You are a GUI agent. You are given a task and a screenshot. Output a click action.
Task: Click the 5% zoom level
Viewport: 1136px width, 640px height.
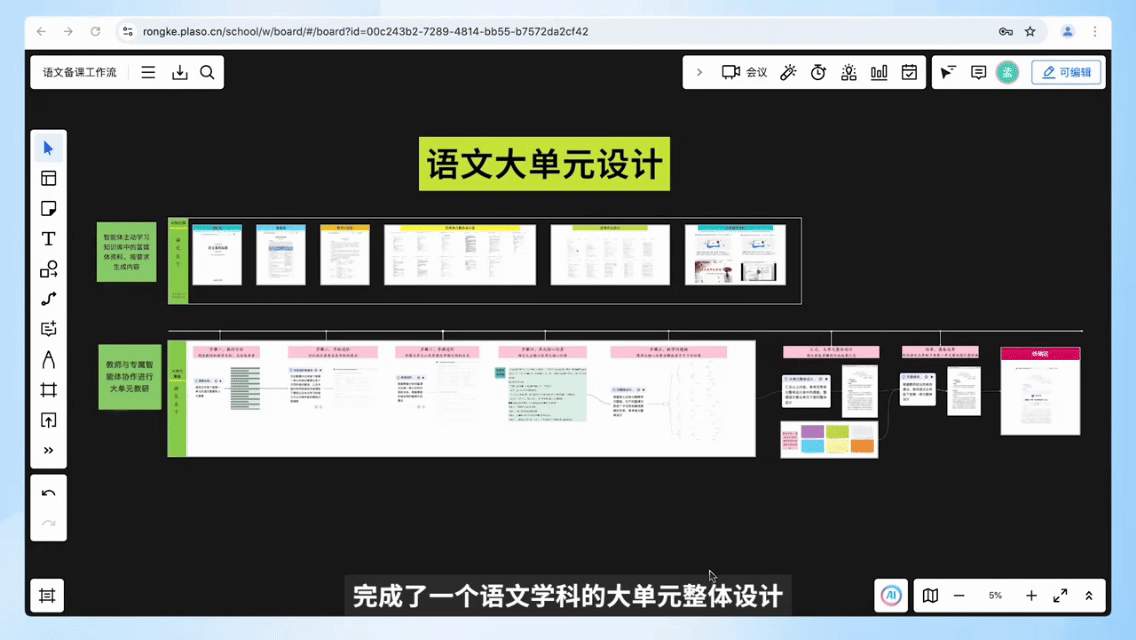coord(995,596)
